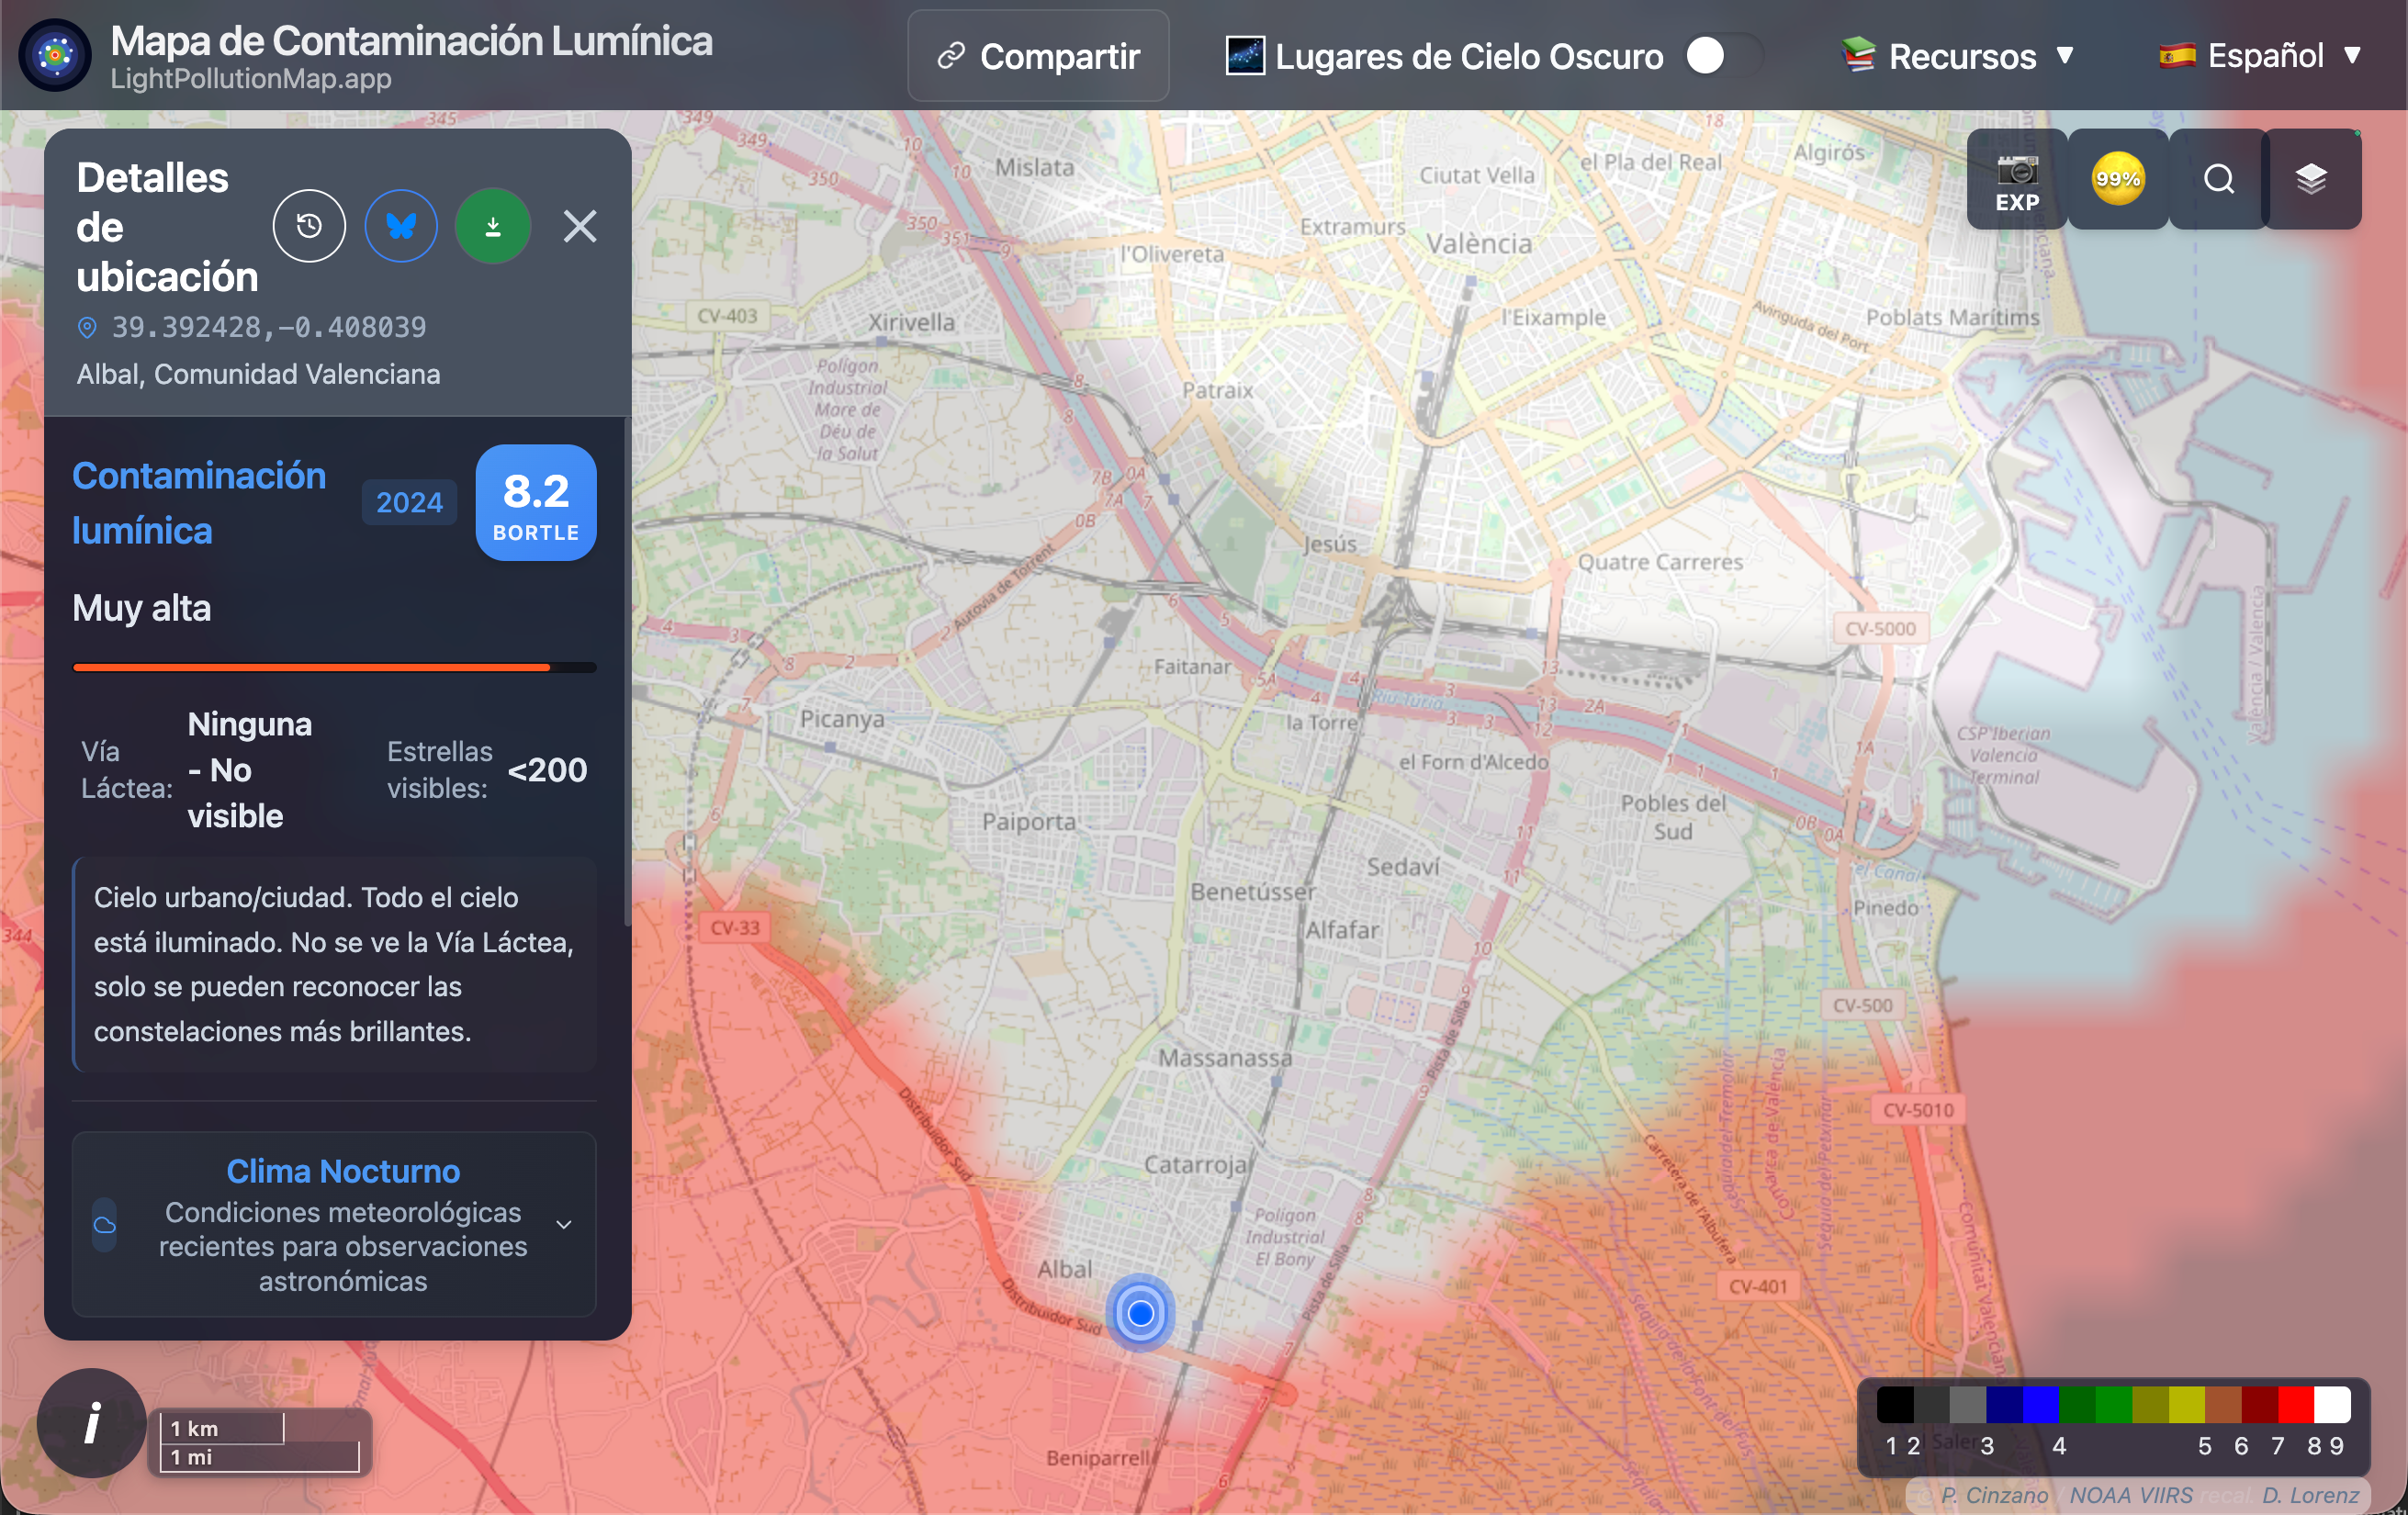Click the history clock icon
The width and height of the screenshot is (2408, 1515).
pos(309,226)
